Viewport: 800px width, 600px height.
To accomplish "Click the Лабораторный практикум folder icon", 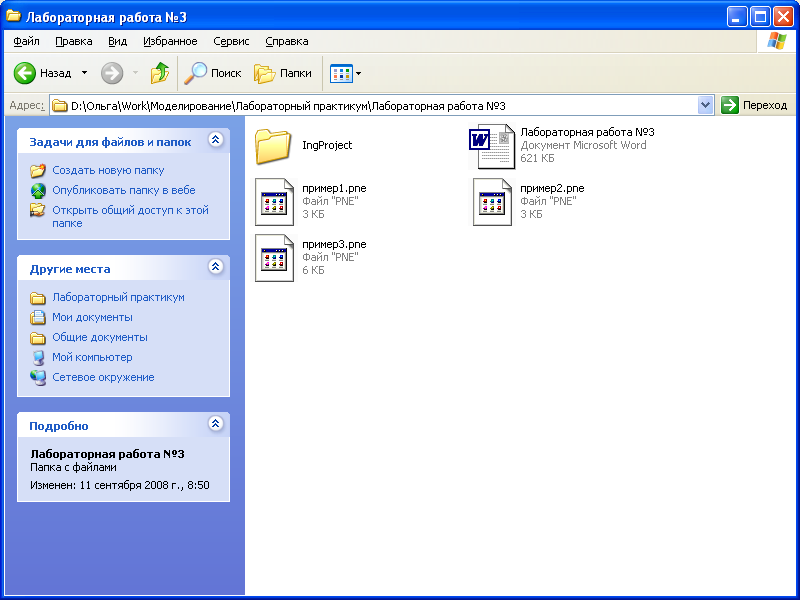I will 38,297.
